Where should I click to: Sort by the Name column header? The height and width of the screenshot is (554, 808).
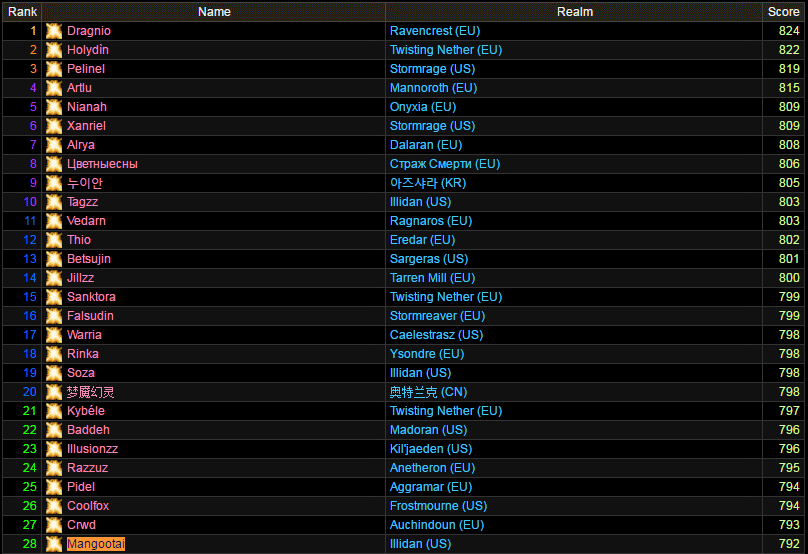pyautogui.click(x=214, y=12)
